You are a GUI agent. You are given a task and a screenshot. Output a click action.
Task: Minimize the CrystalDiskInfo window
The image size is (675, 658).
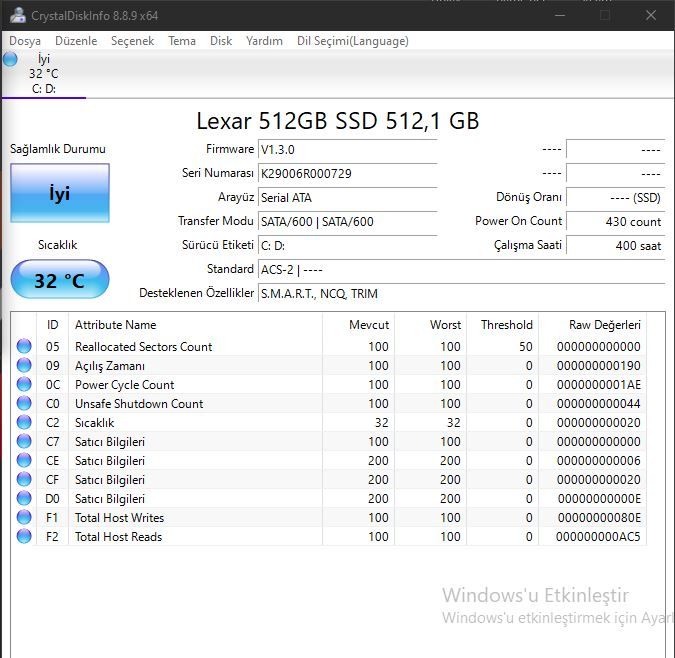(560, 15)
